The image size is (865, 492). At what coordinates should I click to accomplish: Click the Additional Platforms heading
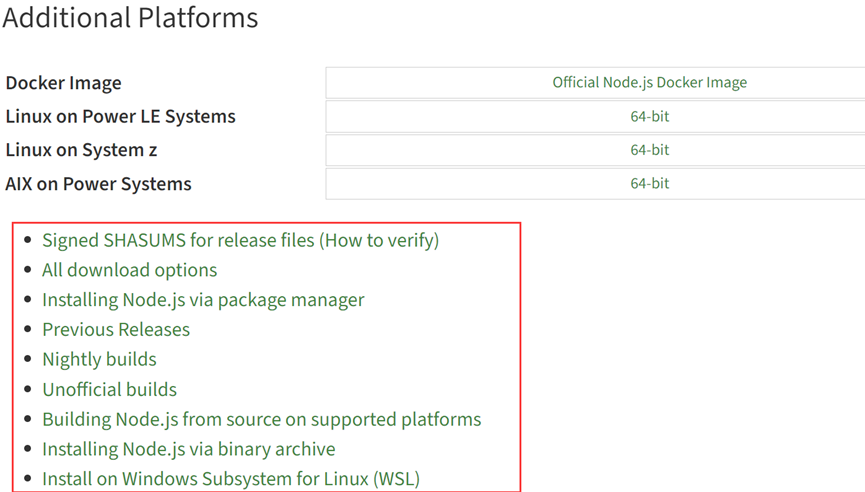click(130, 18)
